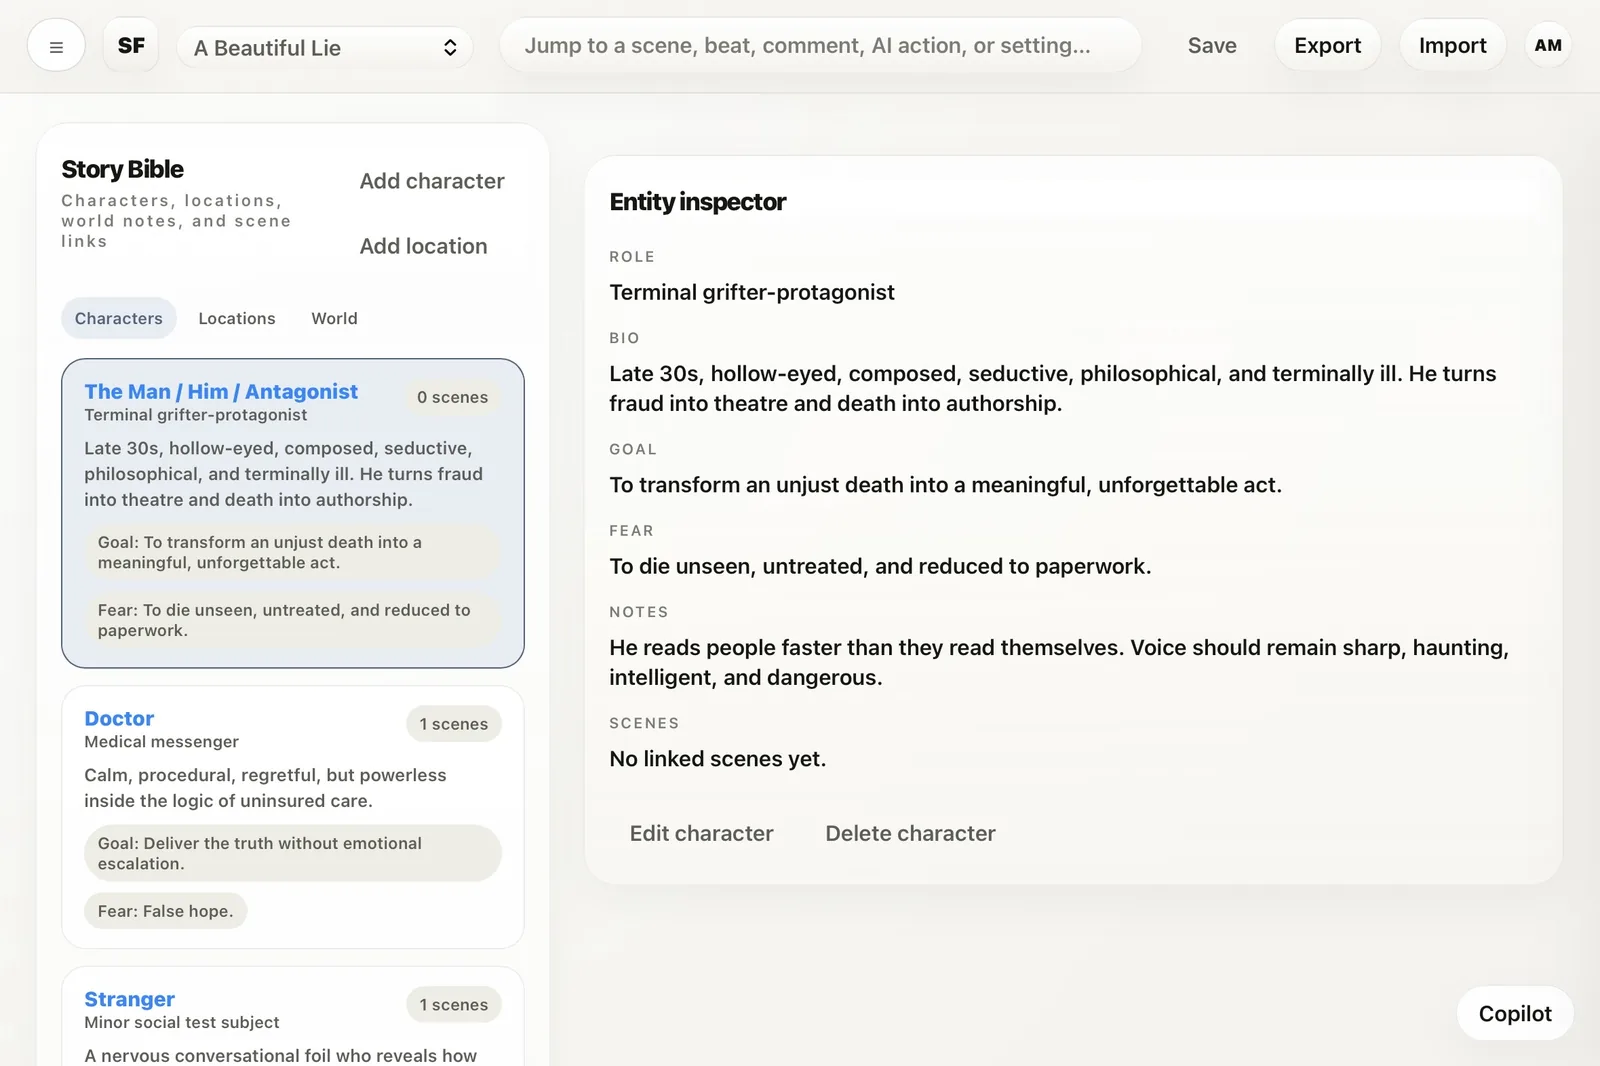Click the Entity inspector heading
The height and width of the screenshot is (1066, 1600).
(x=698, y=202)
